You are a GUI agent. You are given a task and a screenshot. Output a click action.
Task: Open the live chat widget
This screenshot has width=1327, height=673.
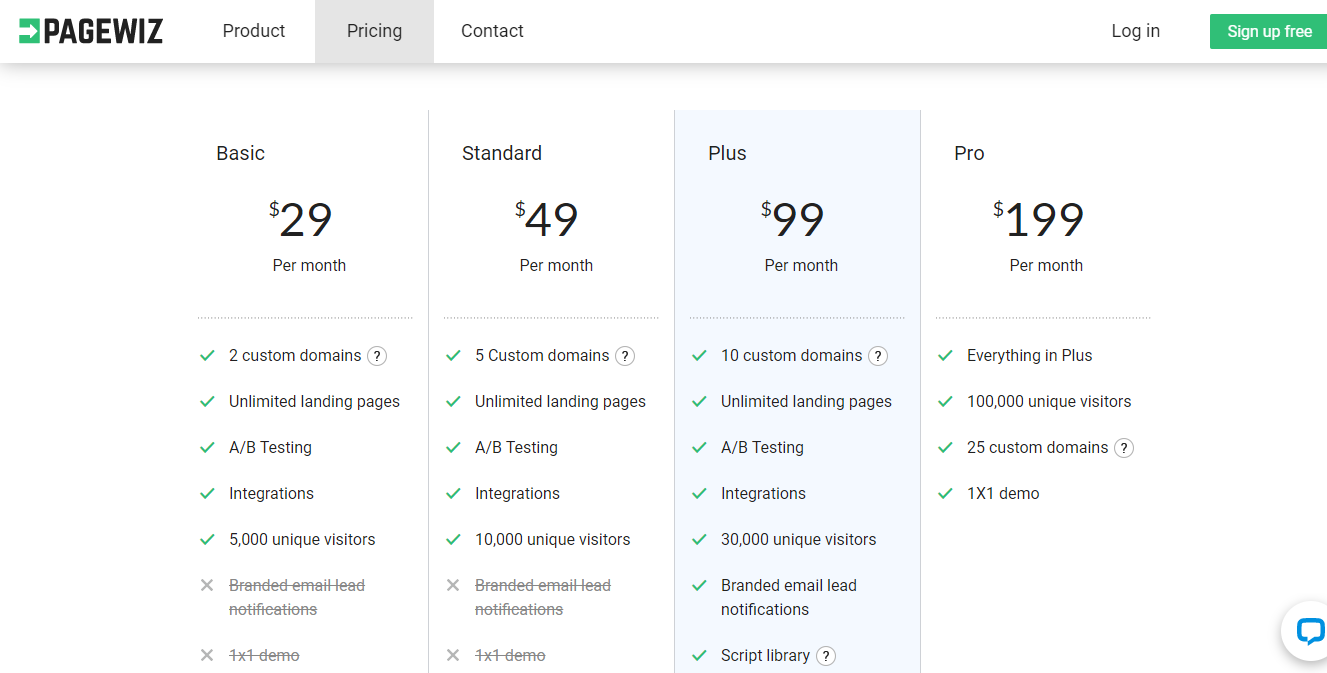(1309, 631)
